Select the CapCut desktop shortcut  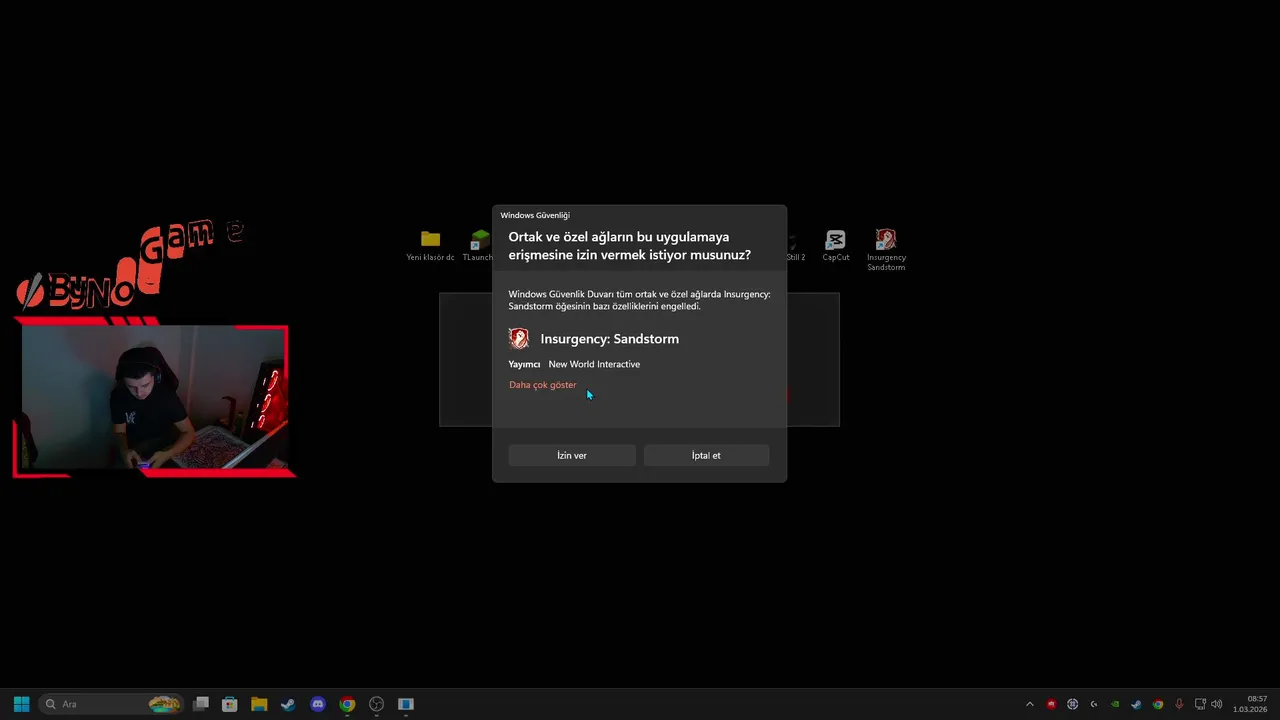coord(836,246)
